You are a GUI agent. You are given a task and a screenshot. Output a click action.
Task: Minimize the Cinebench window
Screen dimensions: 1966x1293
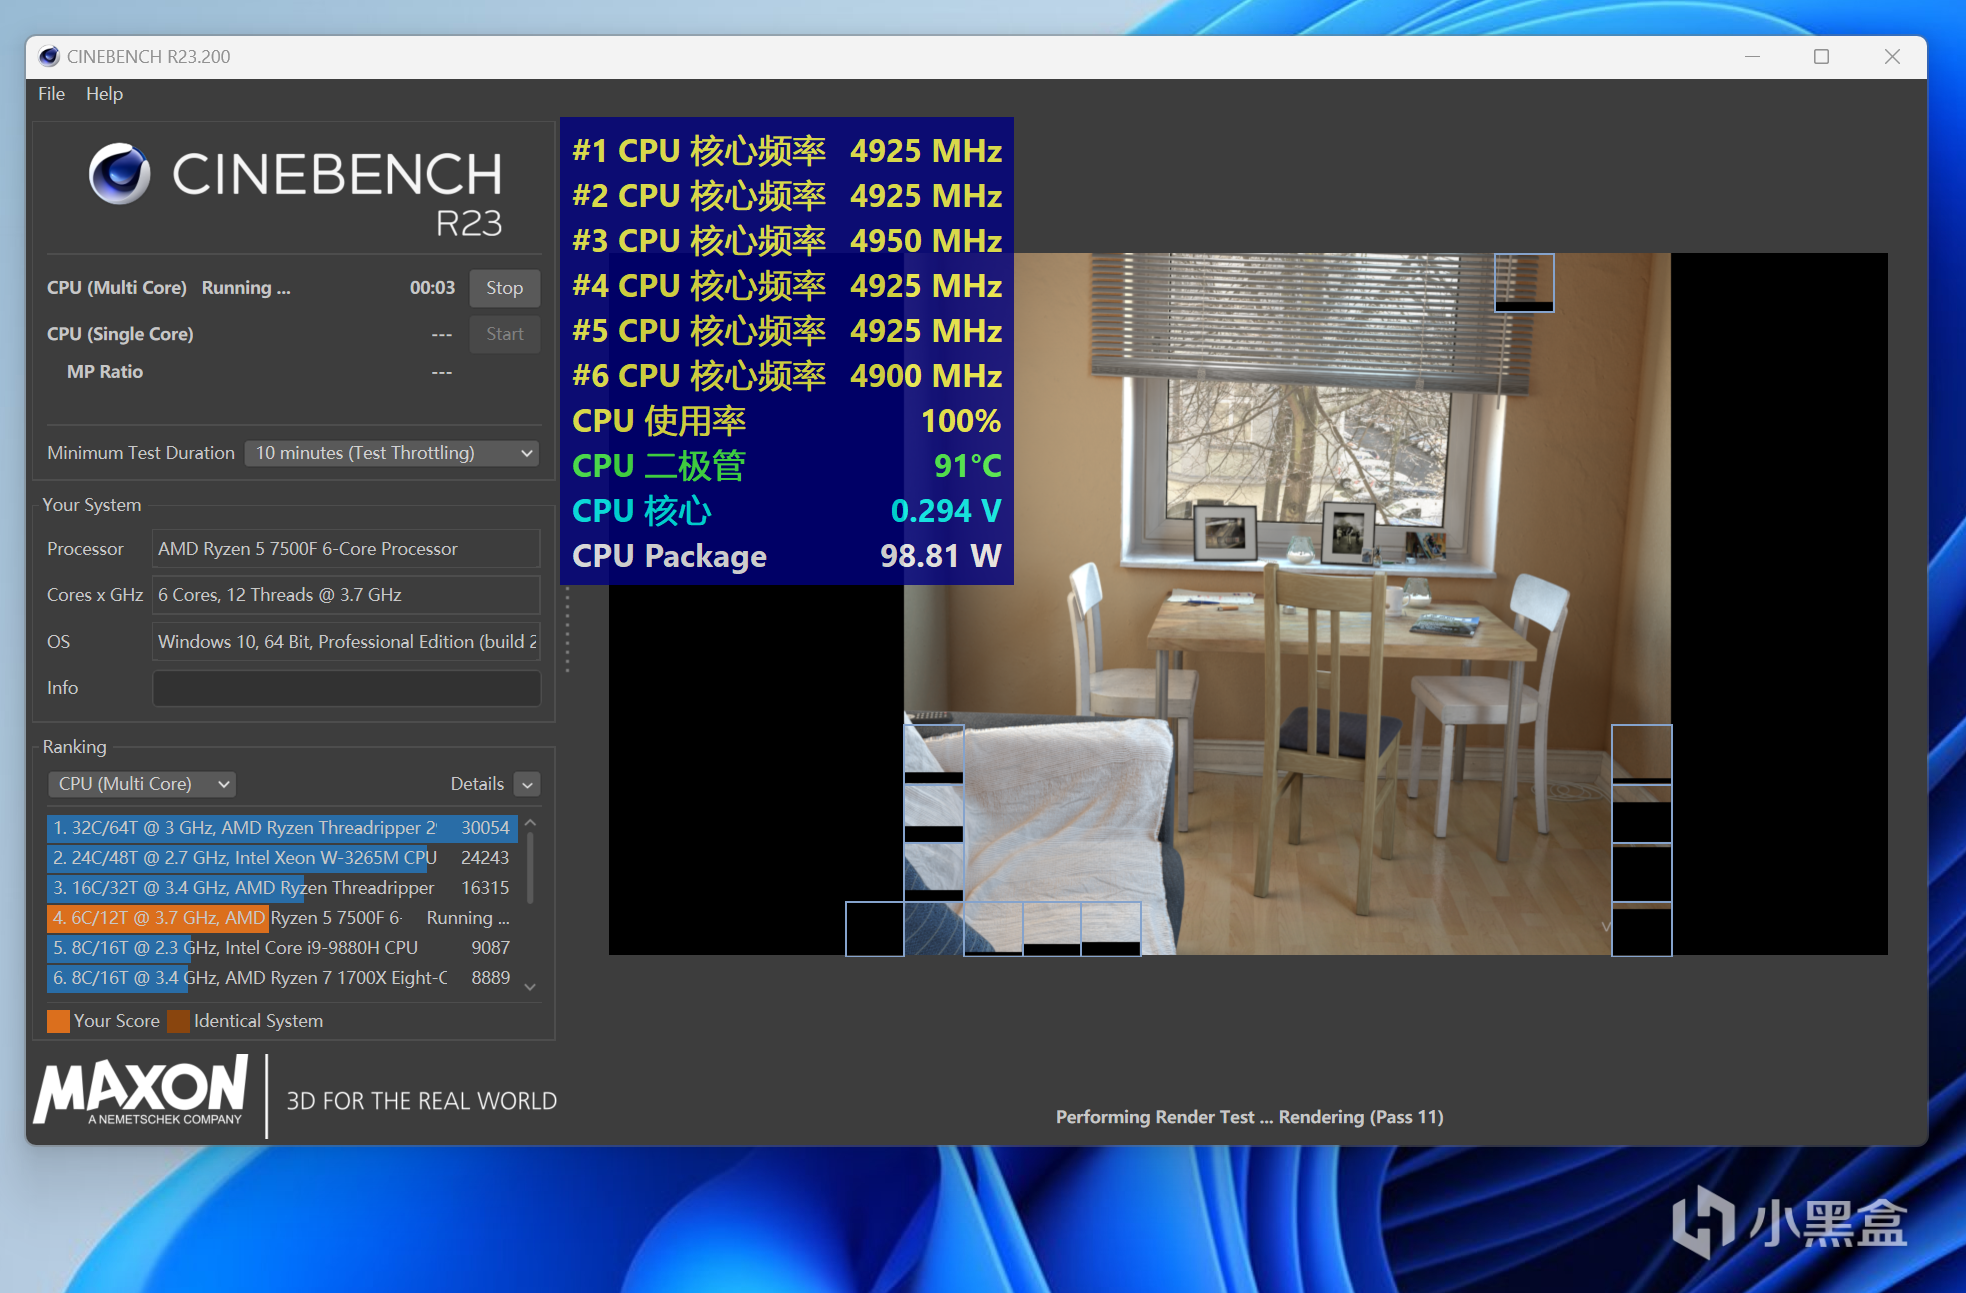pos(1752,57)
